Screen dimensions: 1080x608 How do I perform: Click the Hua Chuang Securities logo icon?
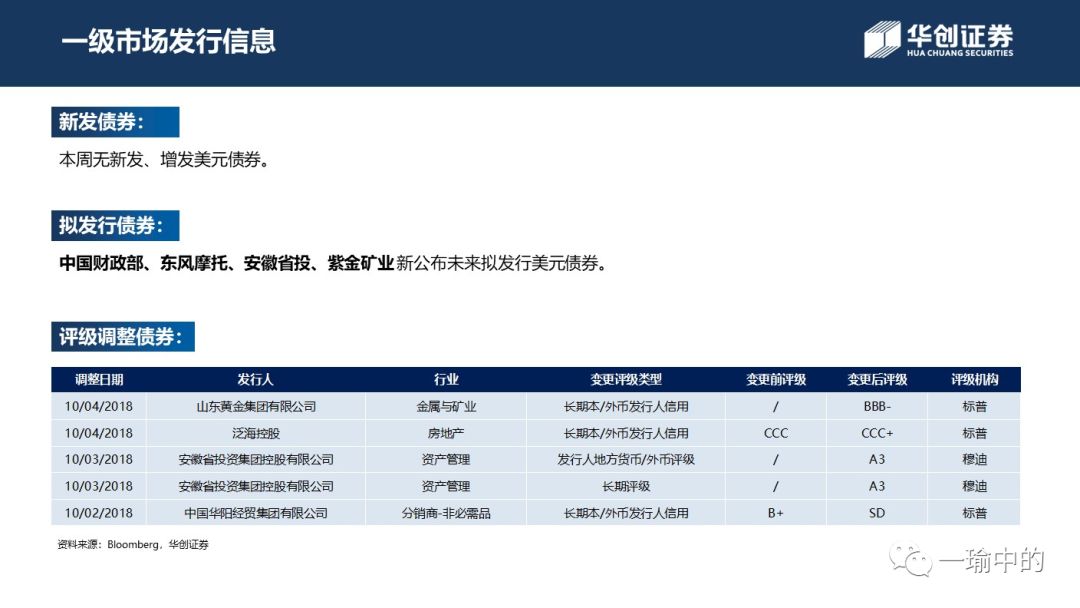pos(882,39)
